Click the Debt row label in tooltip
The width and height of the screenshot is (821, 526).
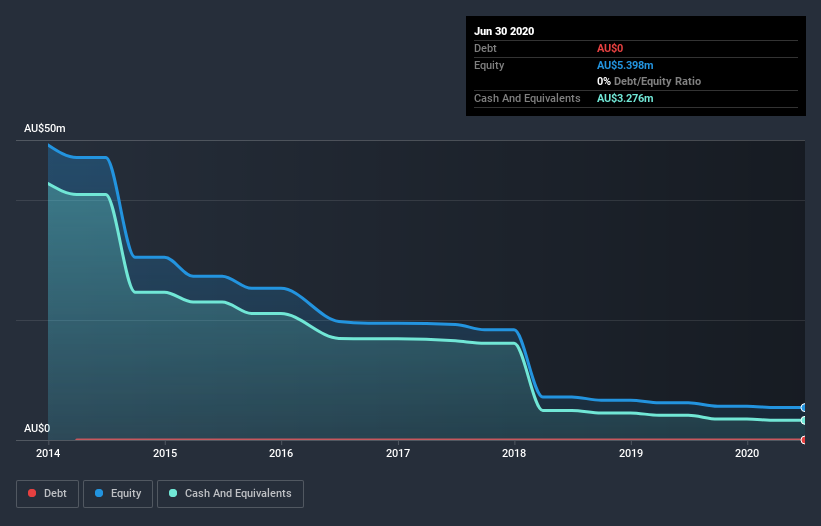[485, 48]
